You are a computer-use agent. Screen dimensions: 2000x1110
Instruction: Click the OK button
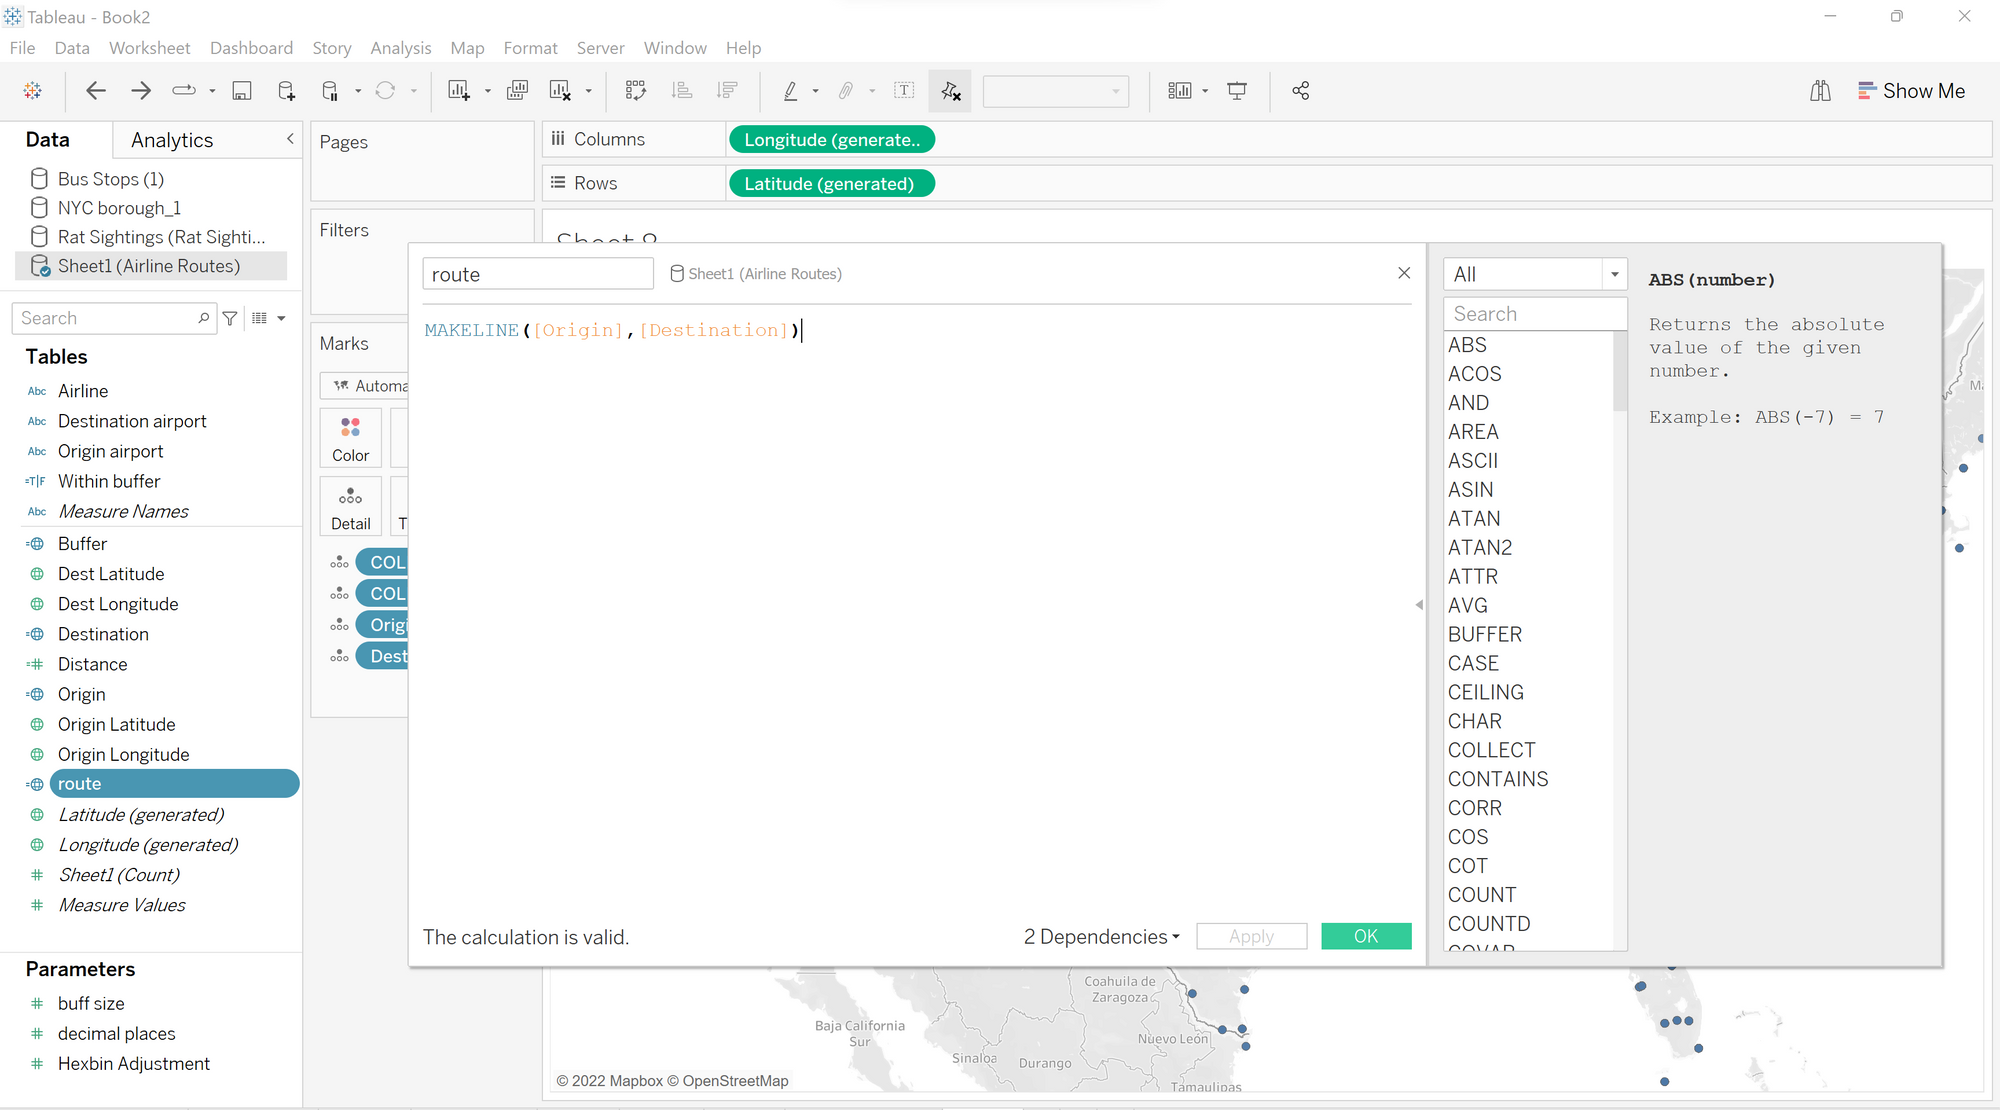coord(1365,936)
